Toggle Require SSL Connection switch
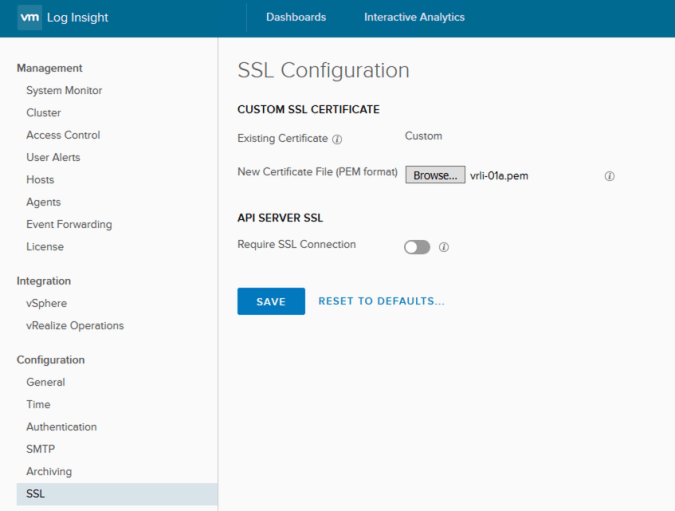The image size is (675, 511). coord(417,247)
